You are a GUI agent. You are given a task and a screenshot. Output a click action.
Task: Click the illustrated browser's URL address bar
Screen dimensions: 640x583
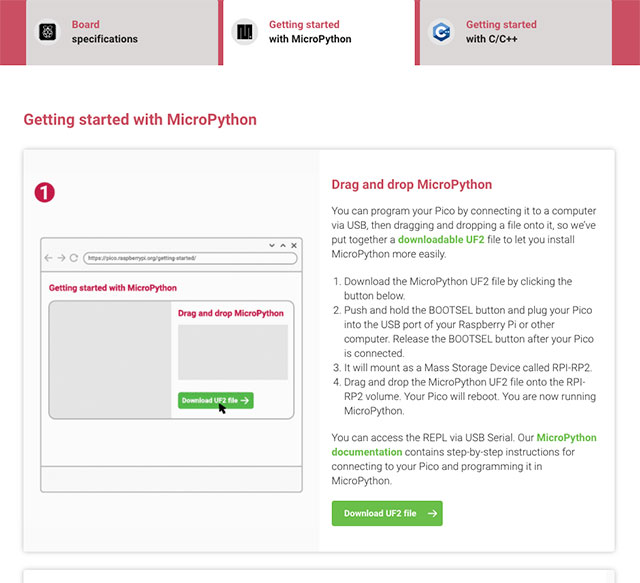pos(190,258)
